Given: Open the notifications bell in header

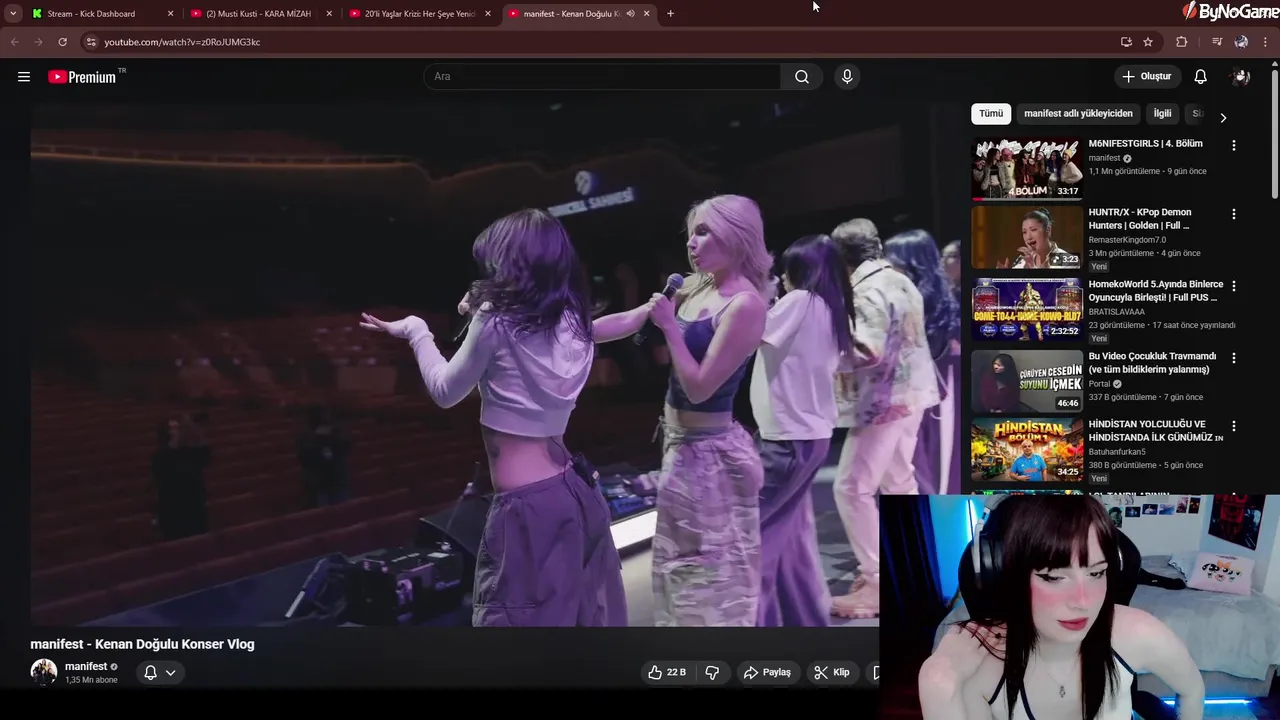Looking at the screenshot, I should 1200,77.
